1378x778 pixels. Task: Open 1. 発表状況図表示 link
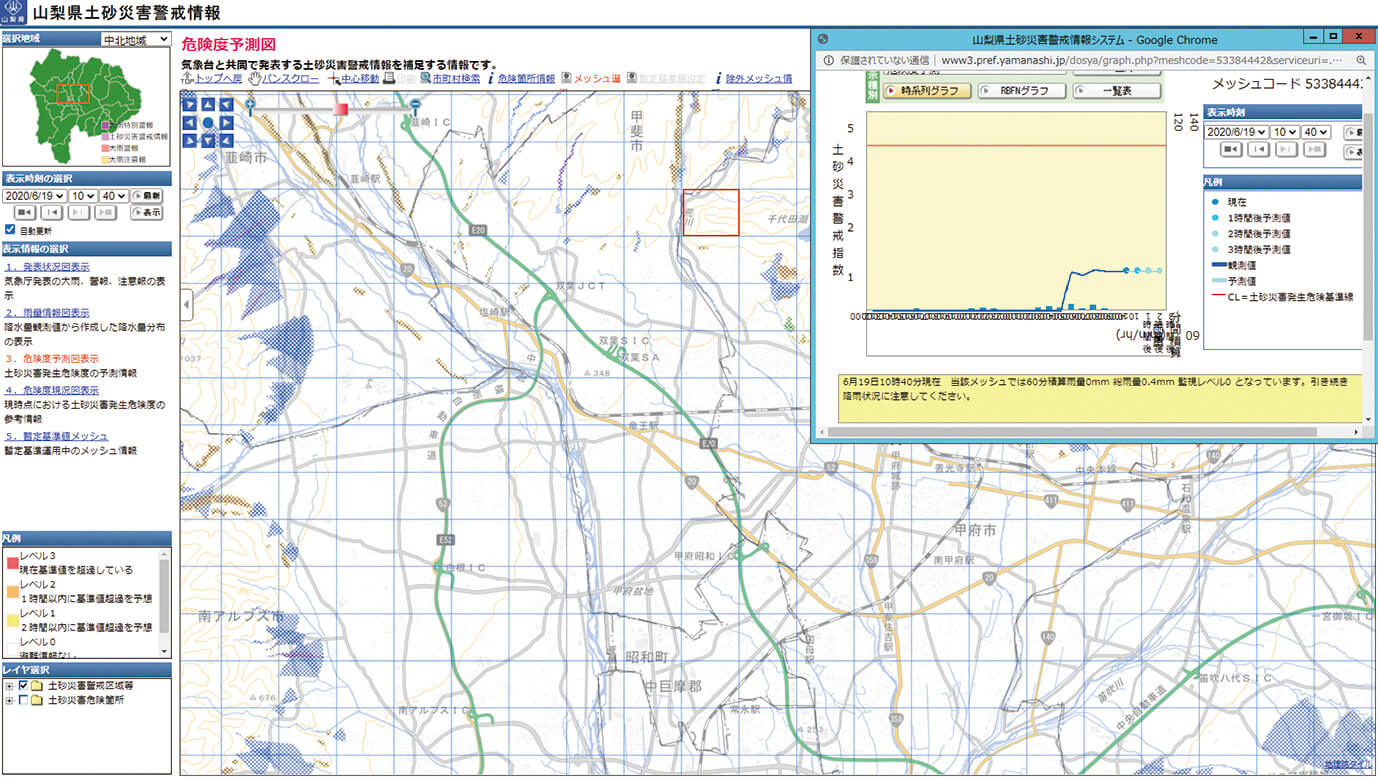coord(46,267)
